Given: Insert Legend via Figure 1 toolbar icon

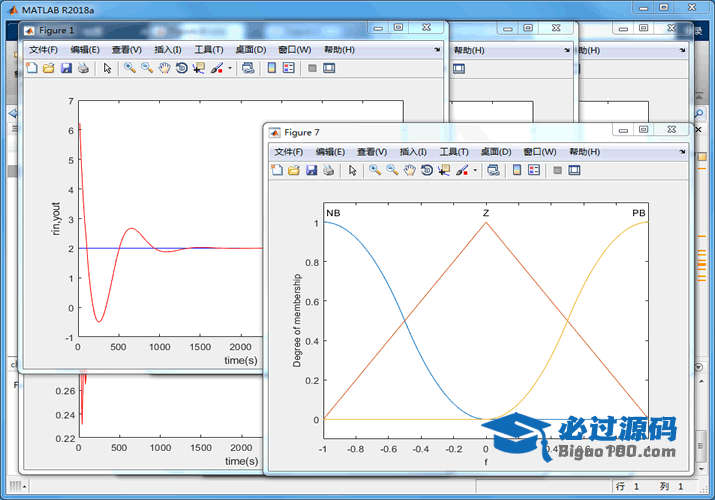Looking at the screenshot, I should (x=289, y=68).
